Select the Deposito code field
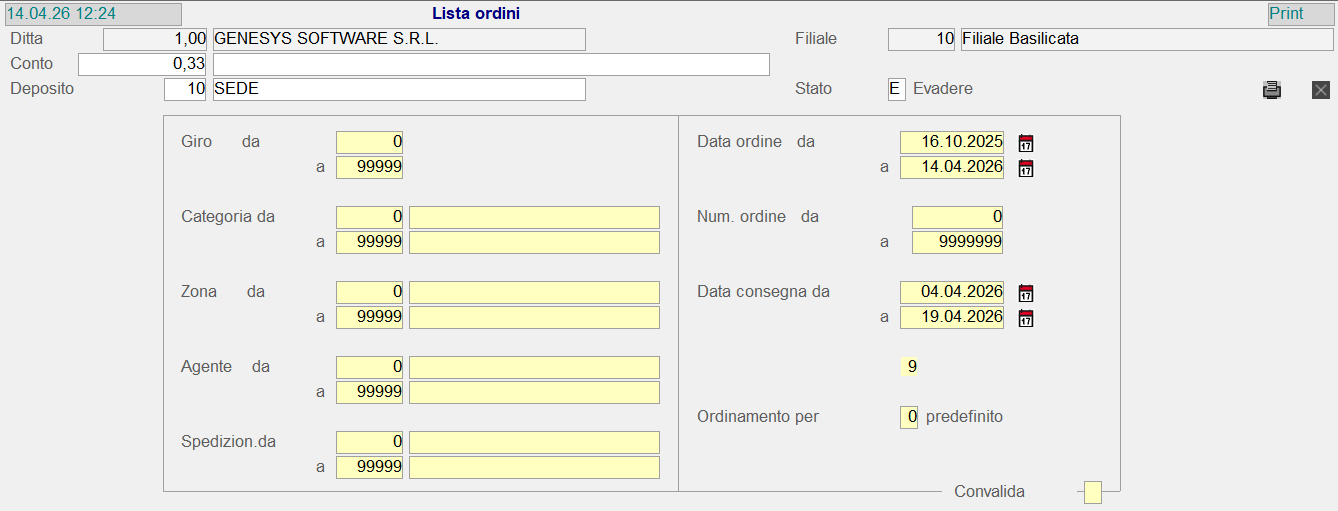The height and width of the screenshot is (511, 1338). coord(185,89)
